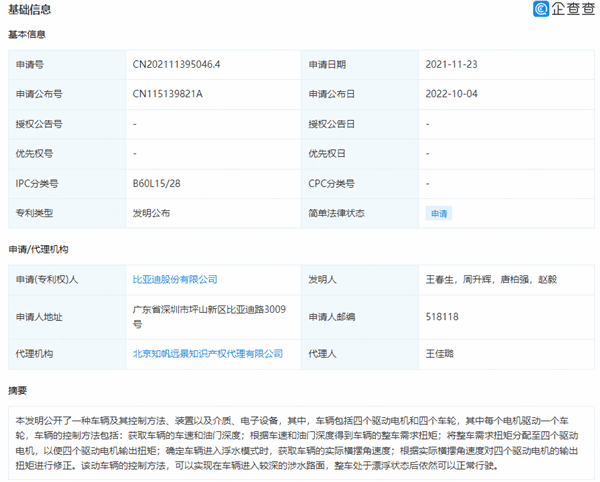600x482 pixels.
Task: Click the 优先权日 label cell
Action: [360, 154]
